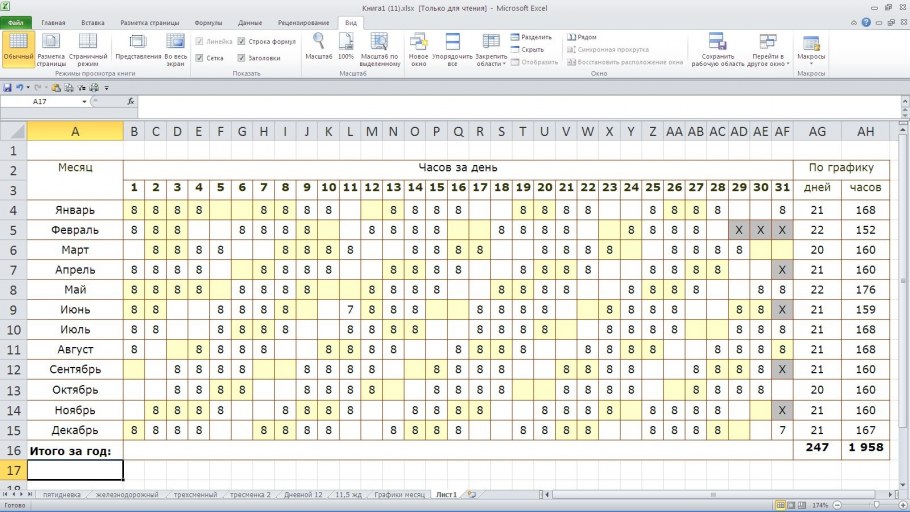Click Упорядочить все windows
This screenshot has height=512, width=910.
click(453, 49)
